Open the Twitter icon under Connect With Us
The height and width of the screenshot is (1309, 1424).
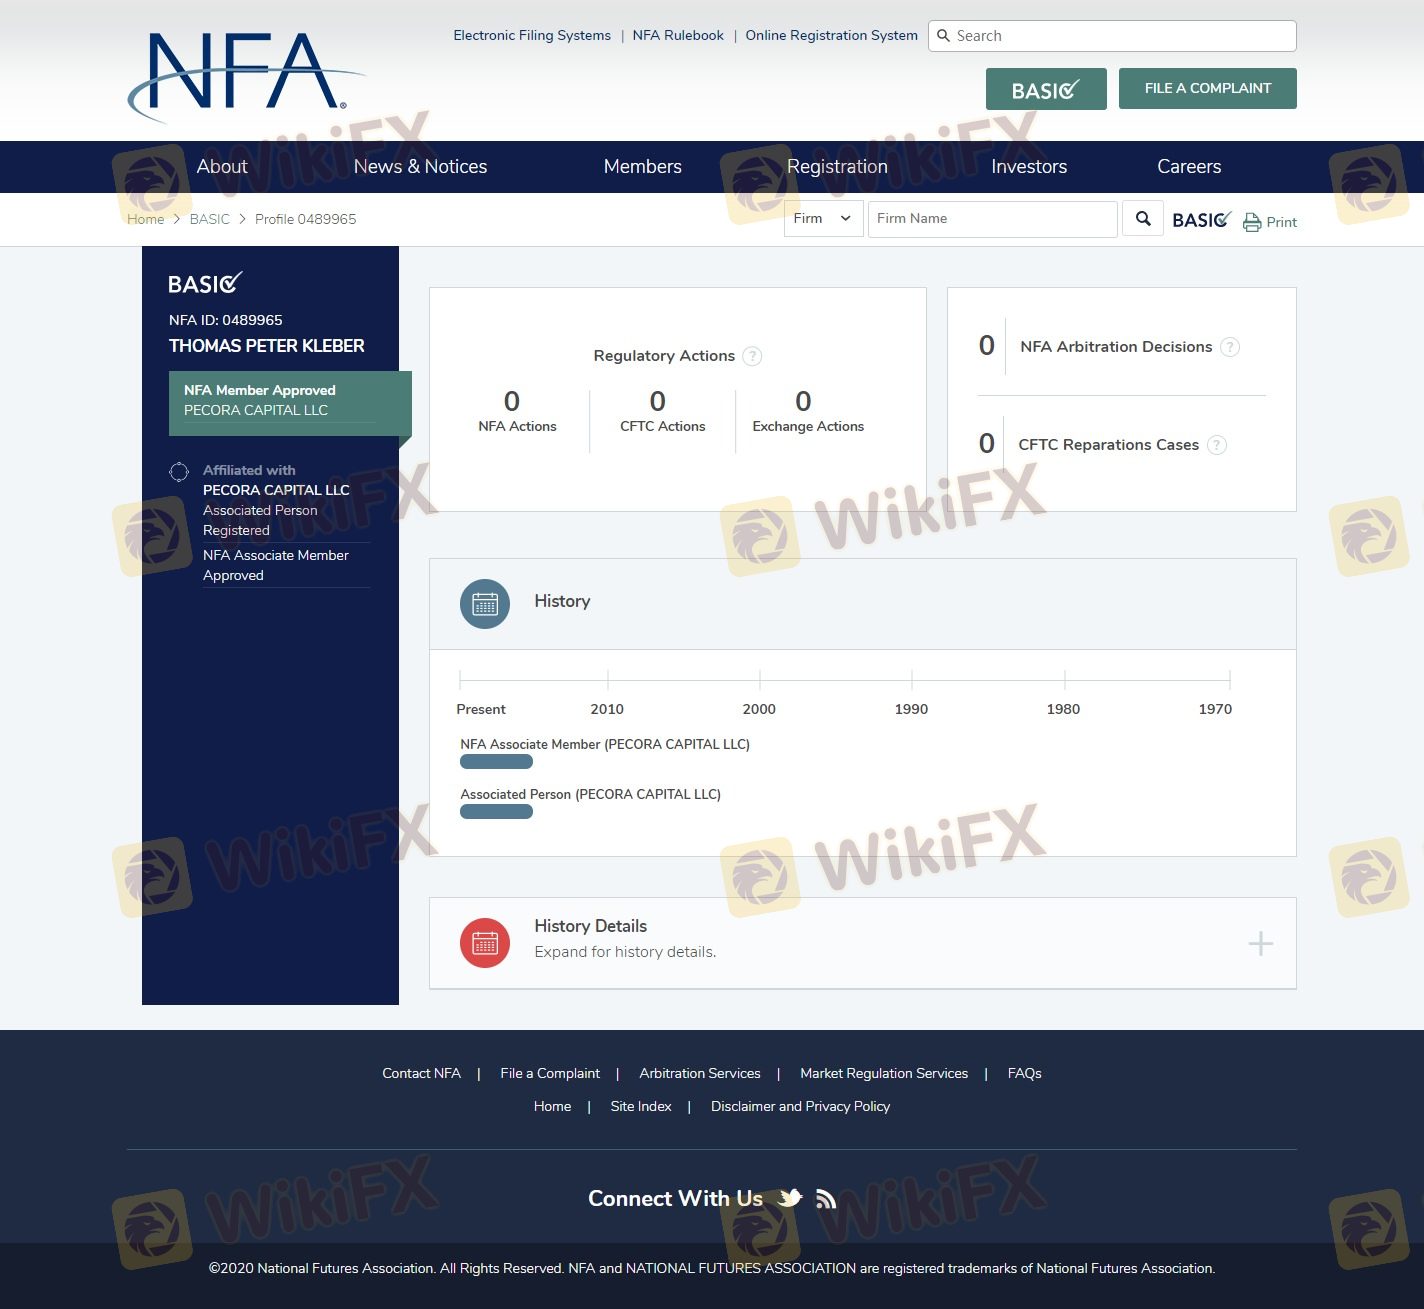point(790,1198)
